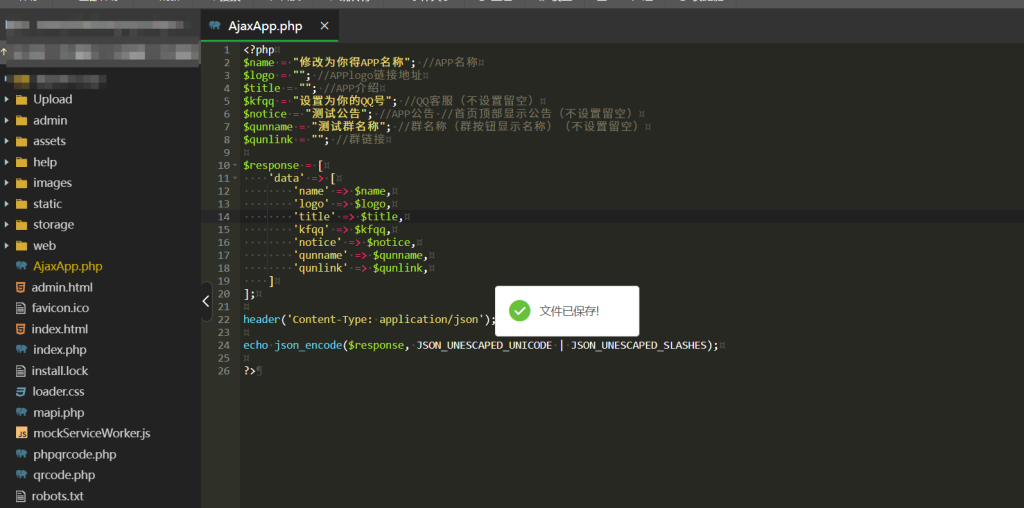Click green checkmark icon in saved notification

coord(520,311)
